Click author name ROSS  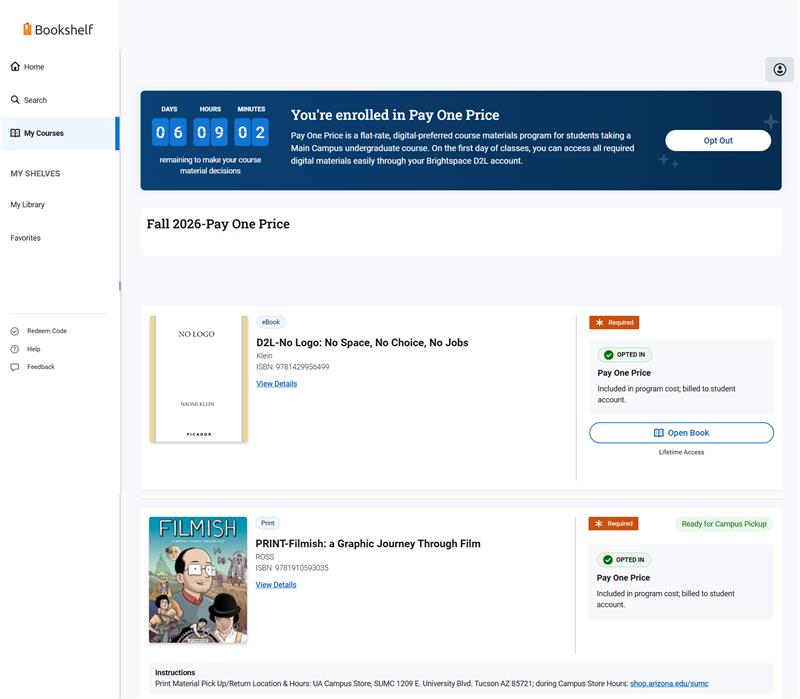click(265, 557)
